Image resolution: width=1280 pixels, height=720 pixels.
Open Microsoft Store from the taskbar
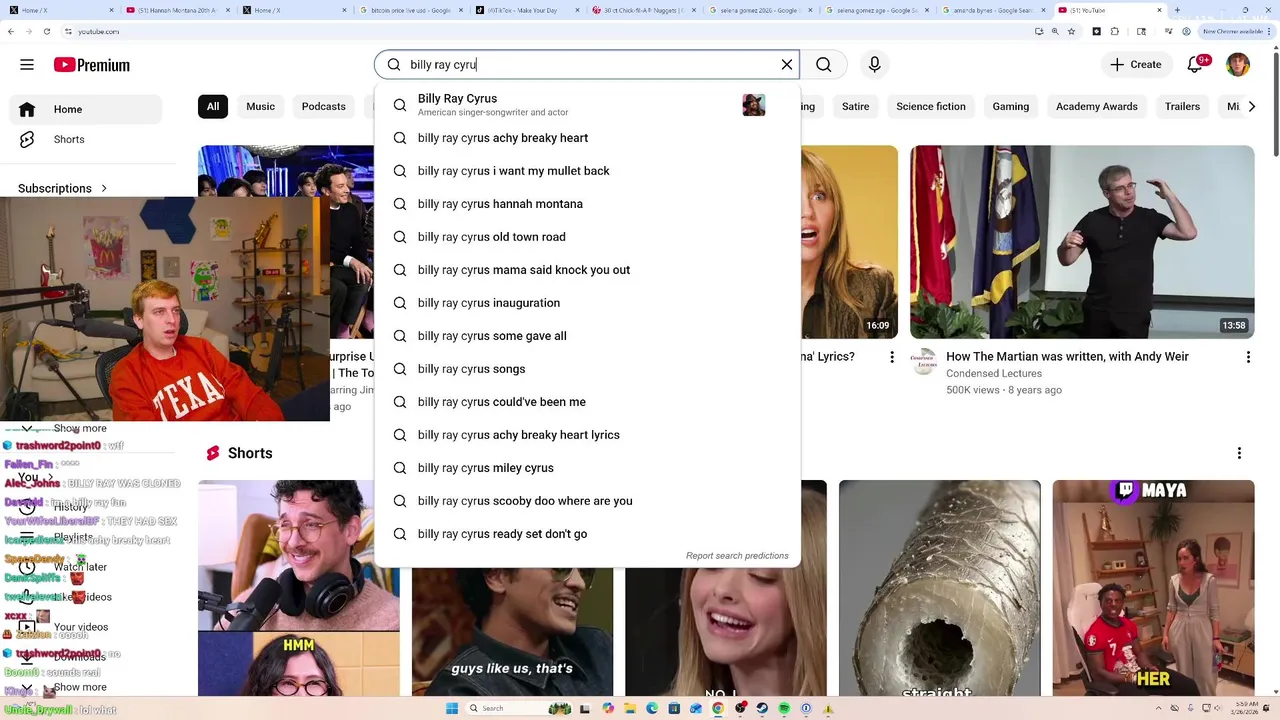(674, 708)
